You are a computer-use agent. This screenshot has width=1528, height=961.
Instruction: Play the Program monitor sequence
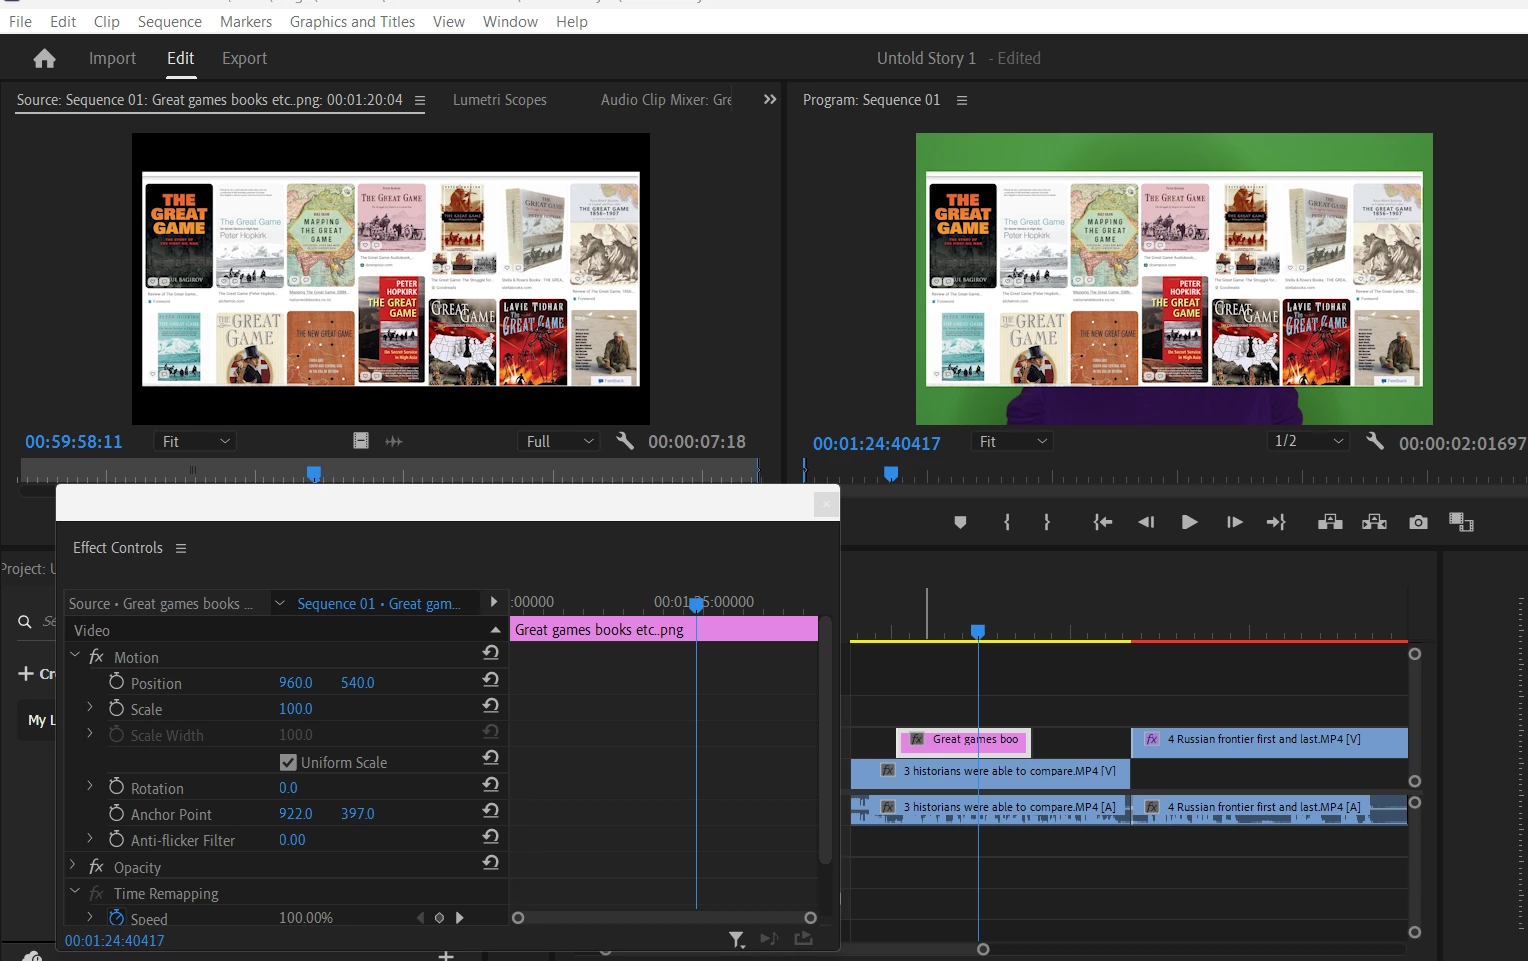click(x=1189, y=522)
